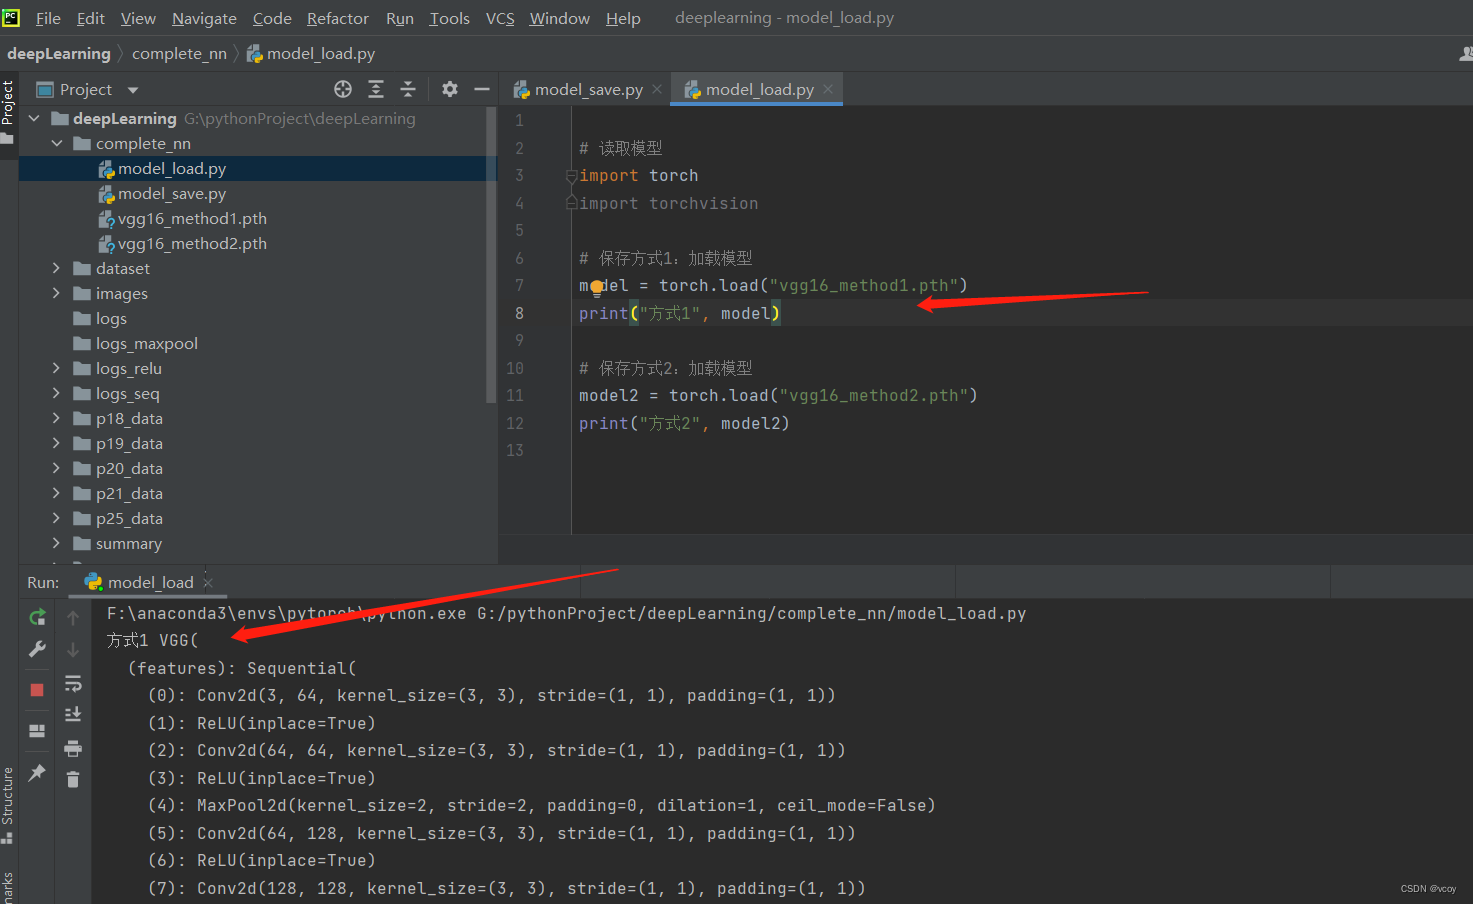Expand the logs_seq folder

(57, 393)
